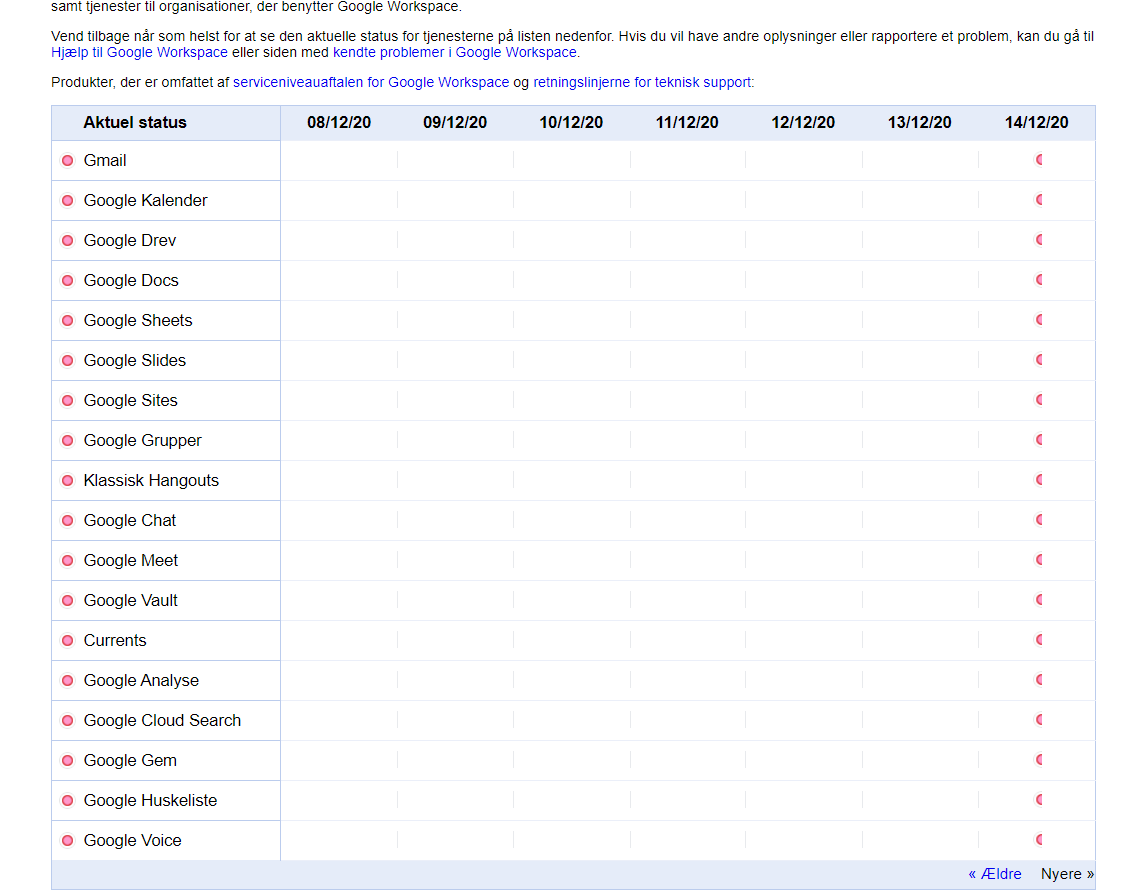1131x891 pixels.
Task: Click Google Chat current status dot
Action: coord(68,521)
